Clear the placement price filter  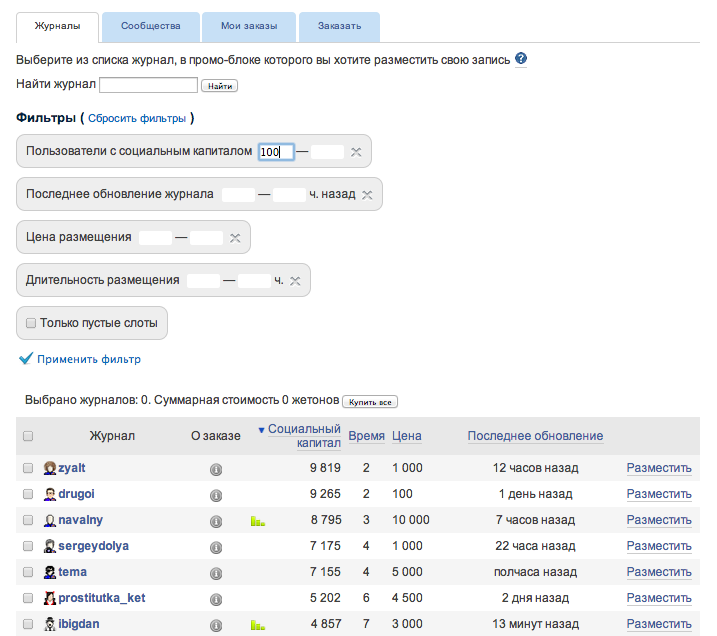[235, 238]
